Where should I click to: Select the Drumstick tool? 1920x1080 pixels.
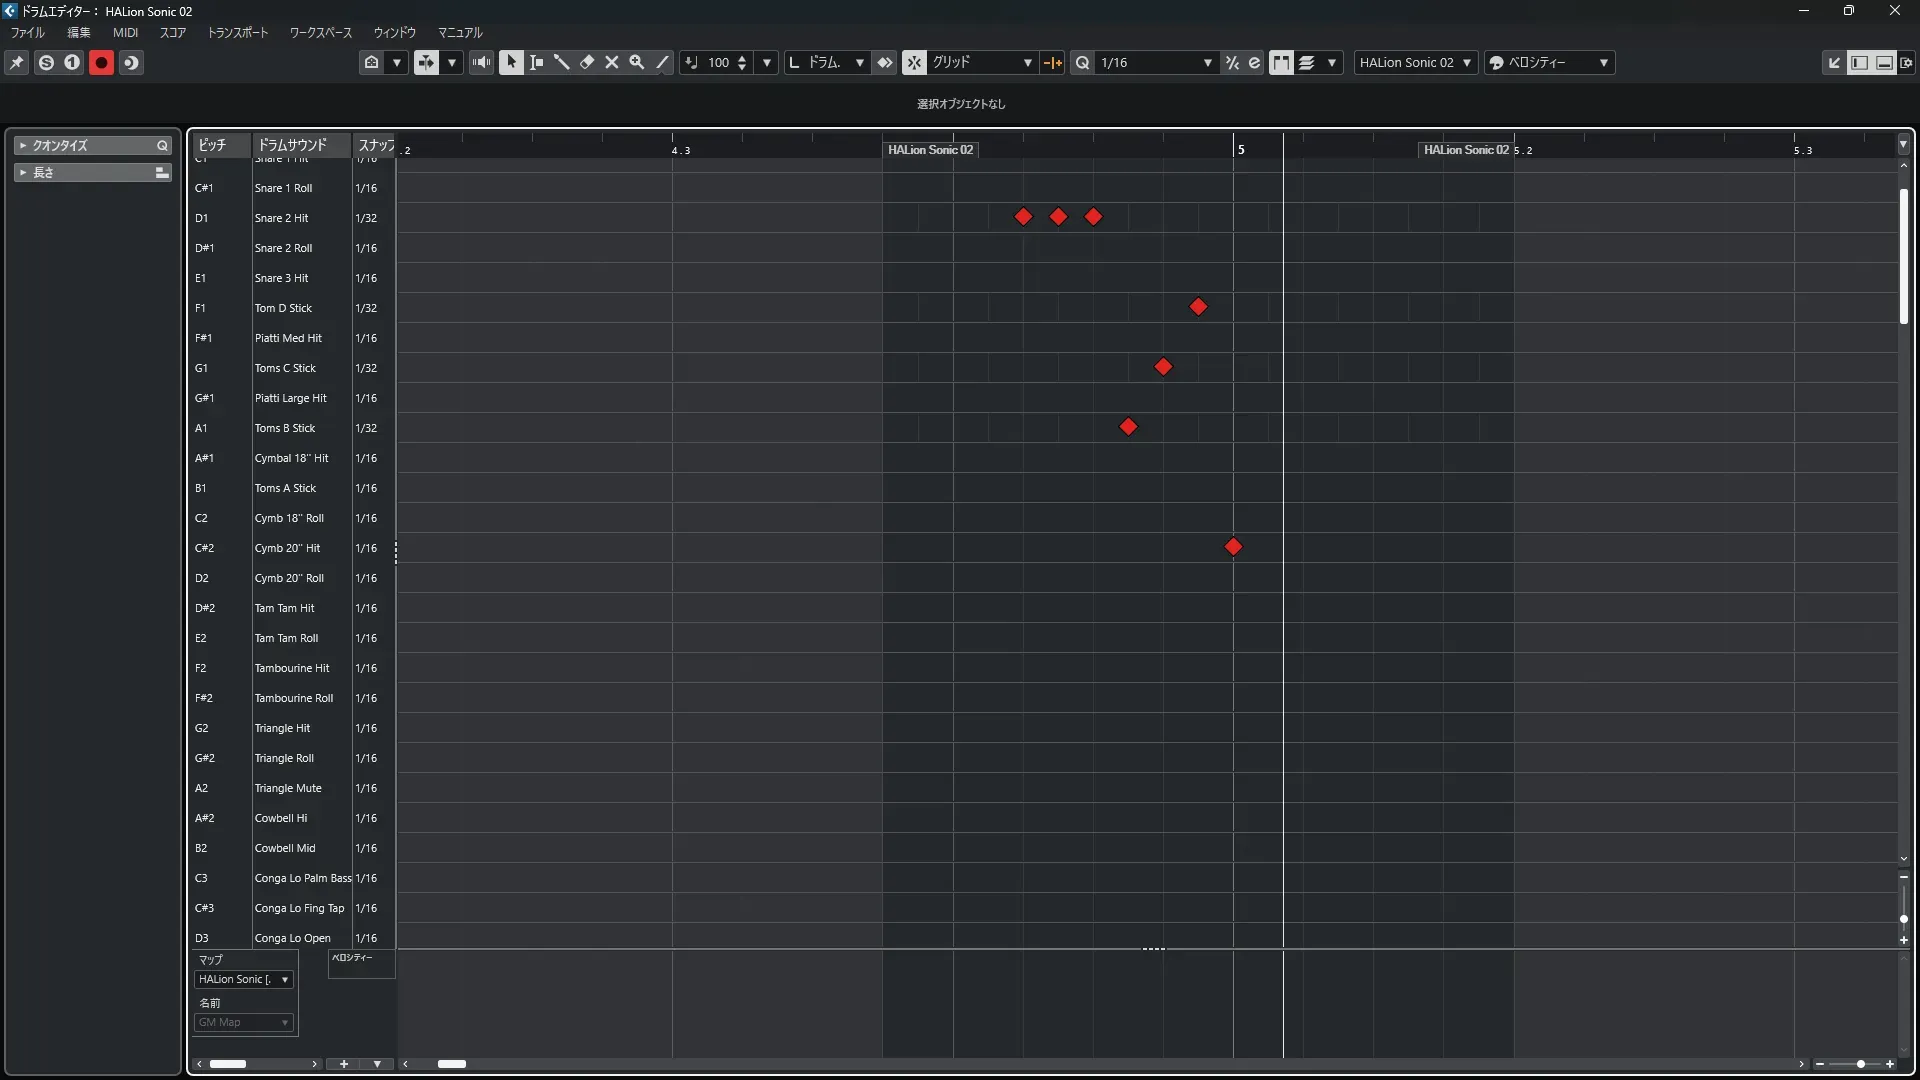562,63
